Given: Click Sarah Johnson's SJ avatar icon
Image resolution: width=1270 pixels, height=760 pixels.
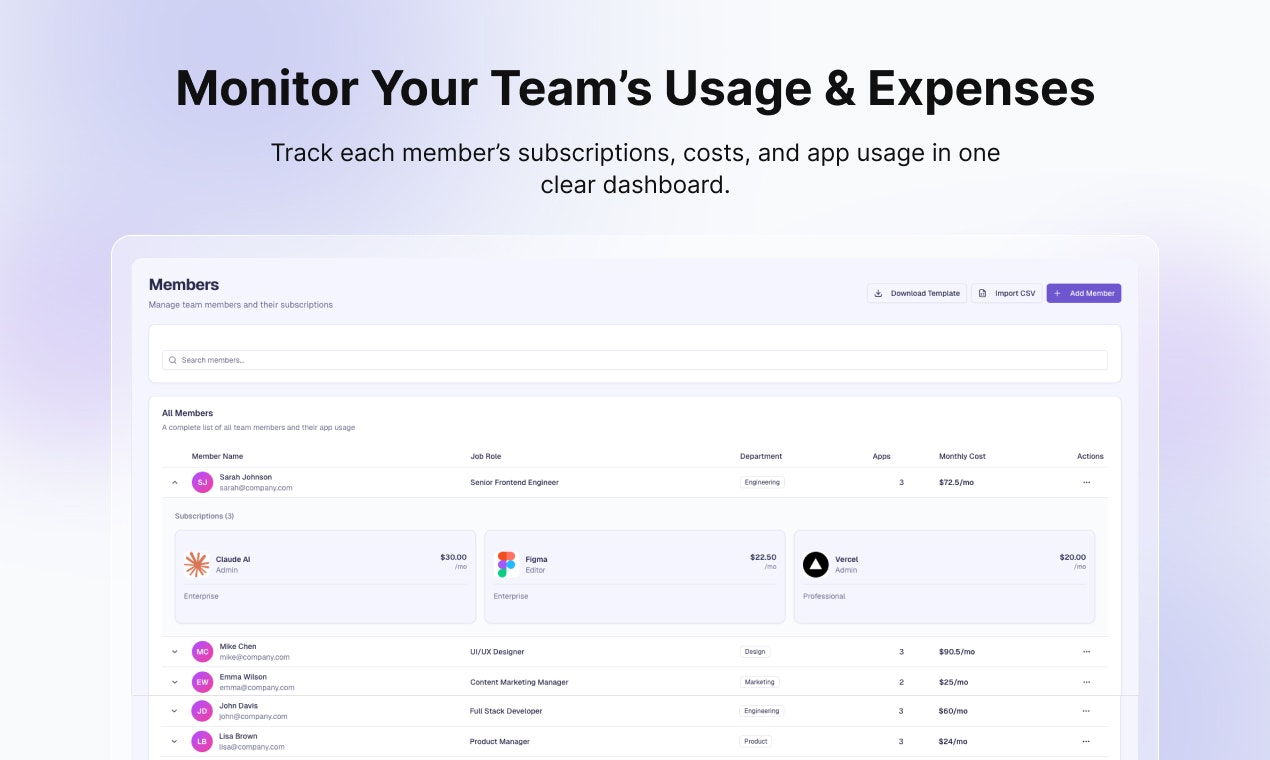Looking at the screenshot, I should click(x=202, y=482).
